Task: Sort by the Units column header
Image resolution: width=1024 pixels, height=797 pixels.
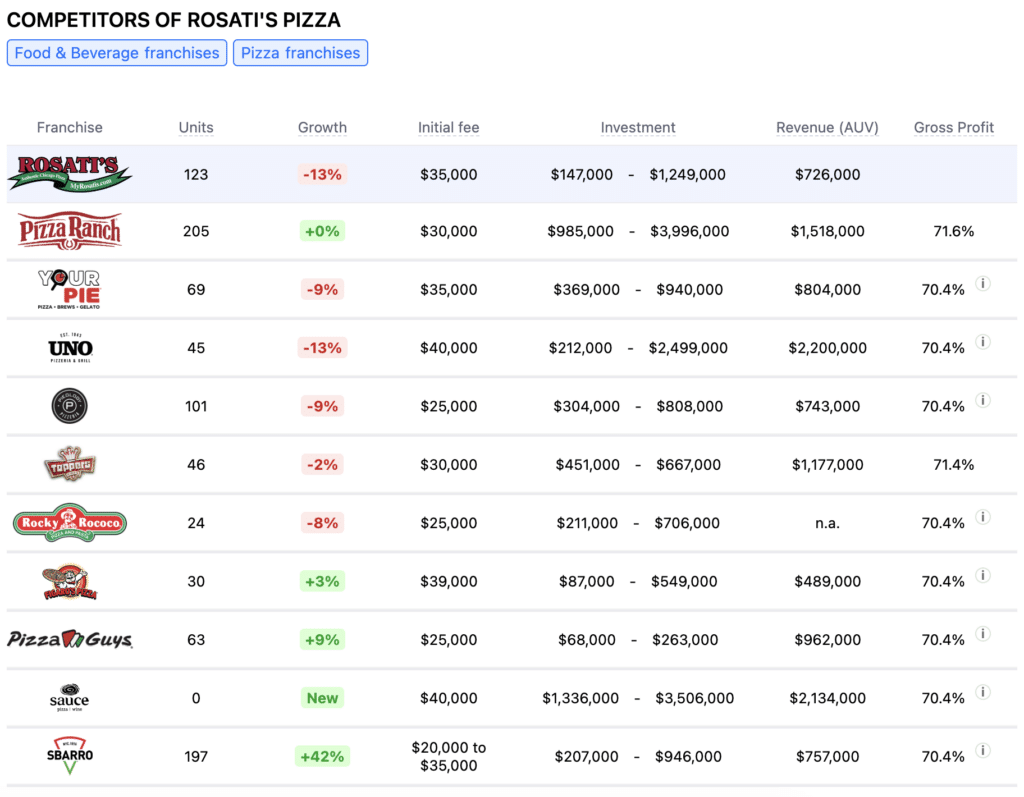Action: click(x=196, y=127)
